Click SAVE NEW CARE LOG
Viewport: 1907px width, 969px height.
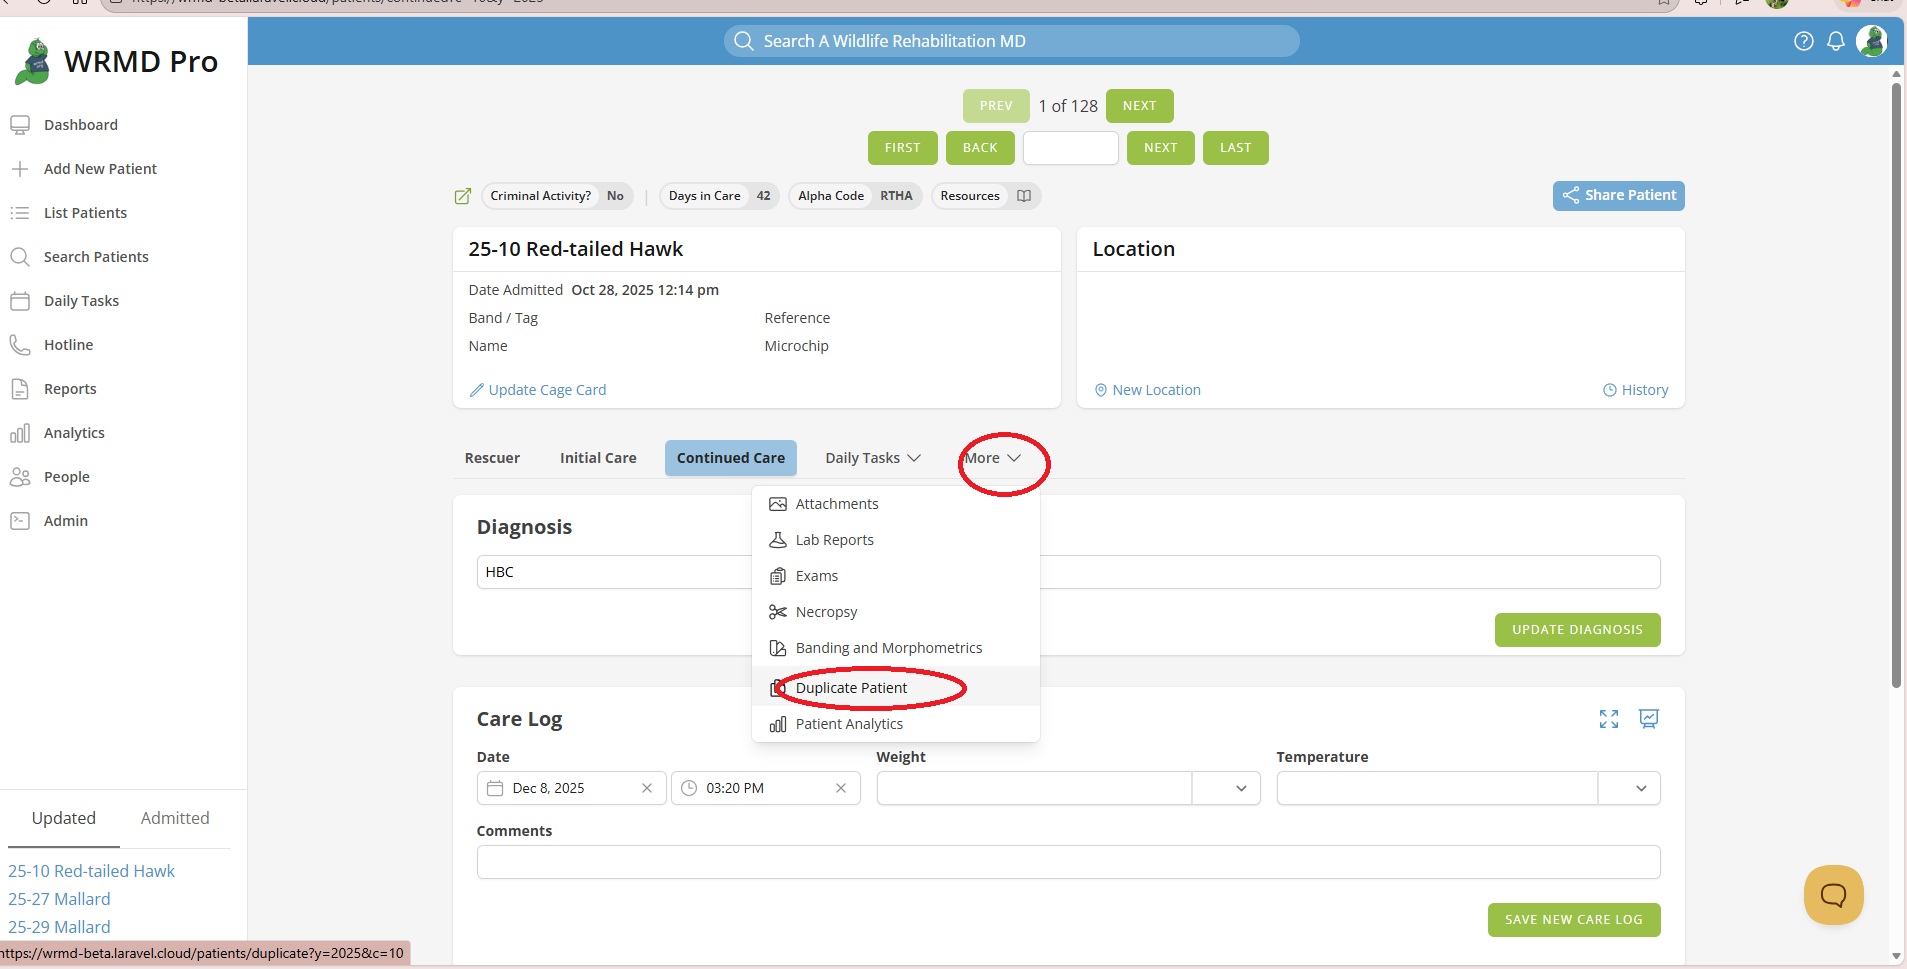pos(1574,920)
